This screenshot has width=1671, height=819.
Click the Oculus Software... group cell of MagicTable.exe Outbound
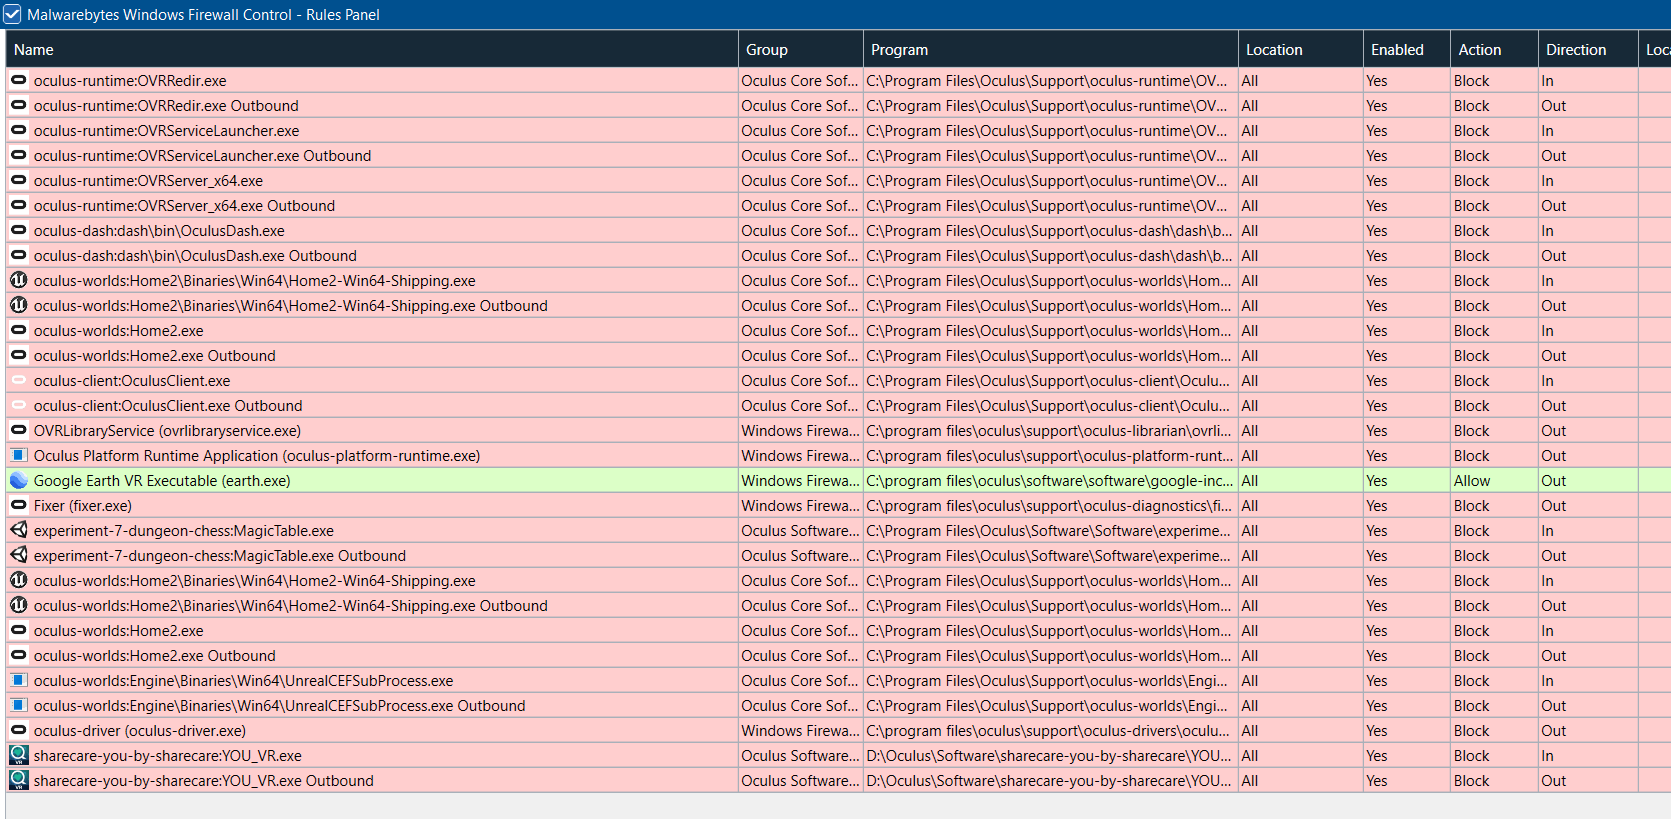pyautogui.click(x=801, y=556)
